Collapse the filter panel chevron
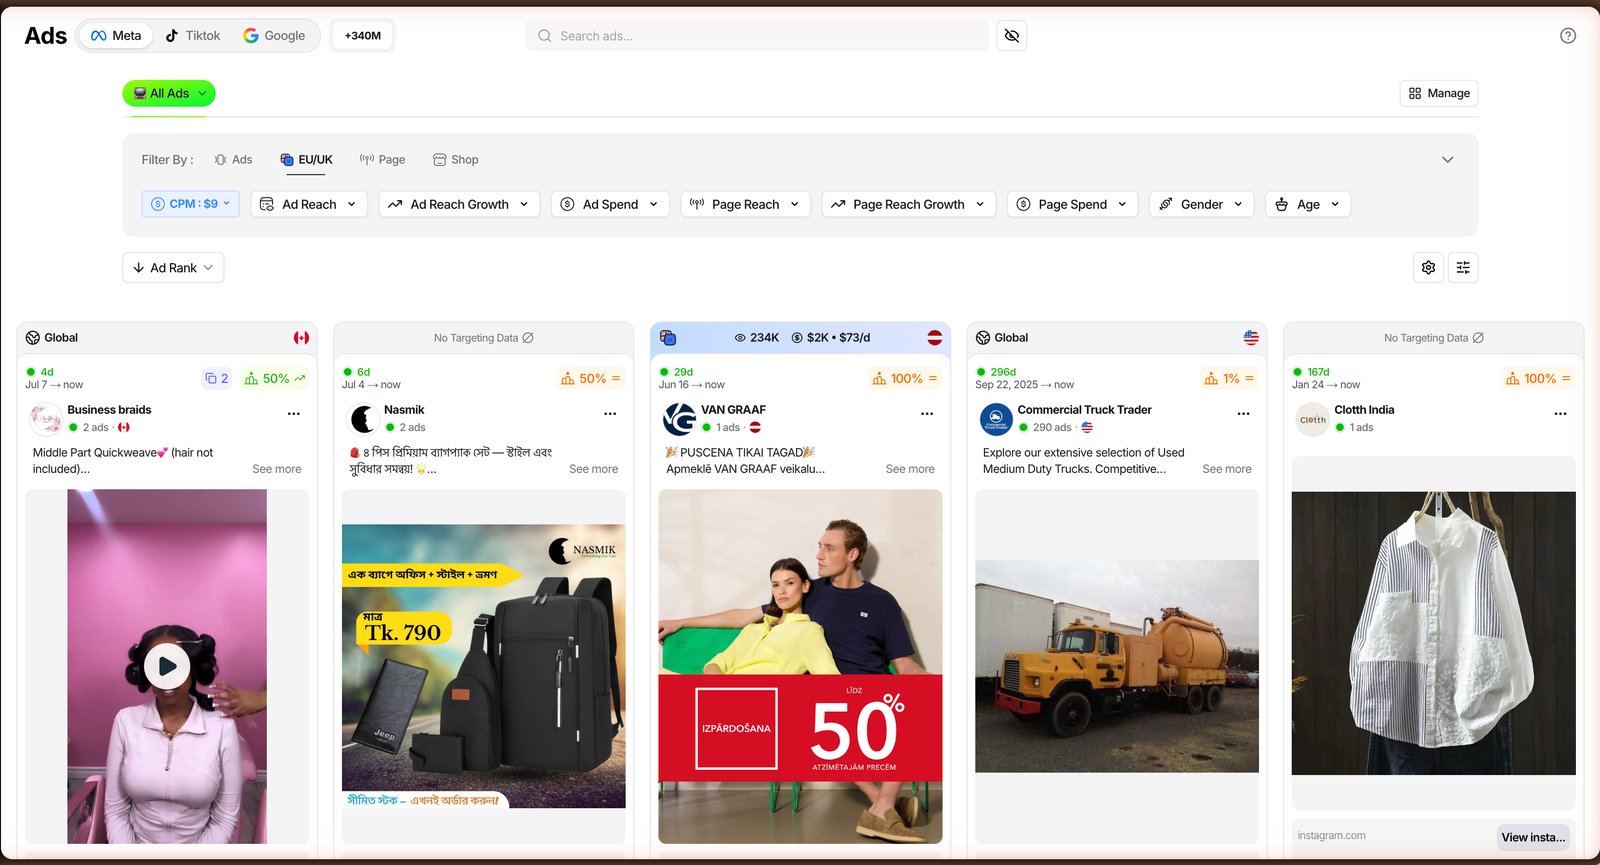This screenshot has width=1600, height=865. (x=1447, y=160)
